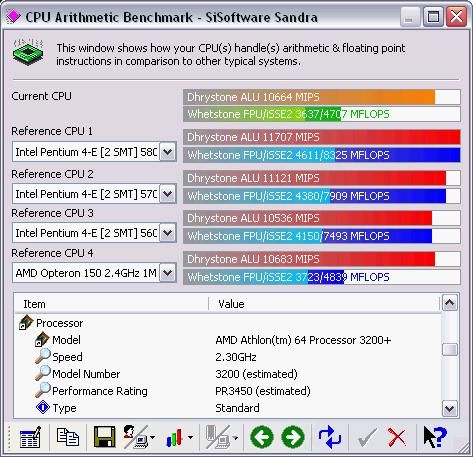
Task: Open the bar chart icon
Action: [x=175, y=437]
